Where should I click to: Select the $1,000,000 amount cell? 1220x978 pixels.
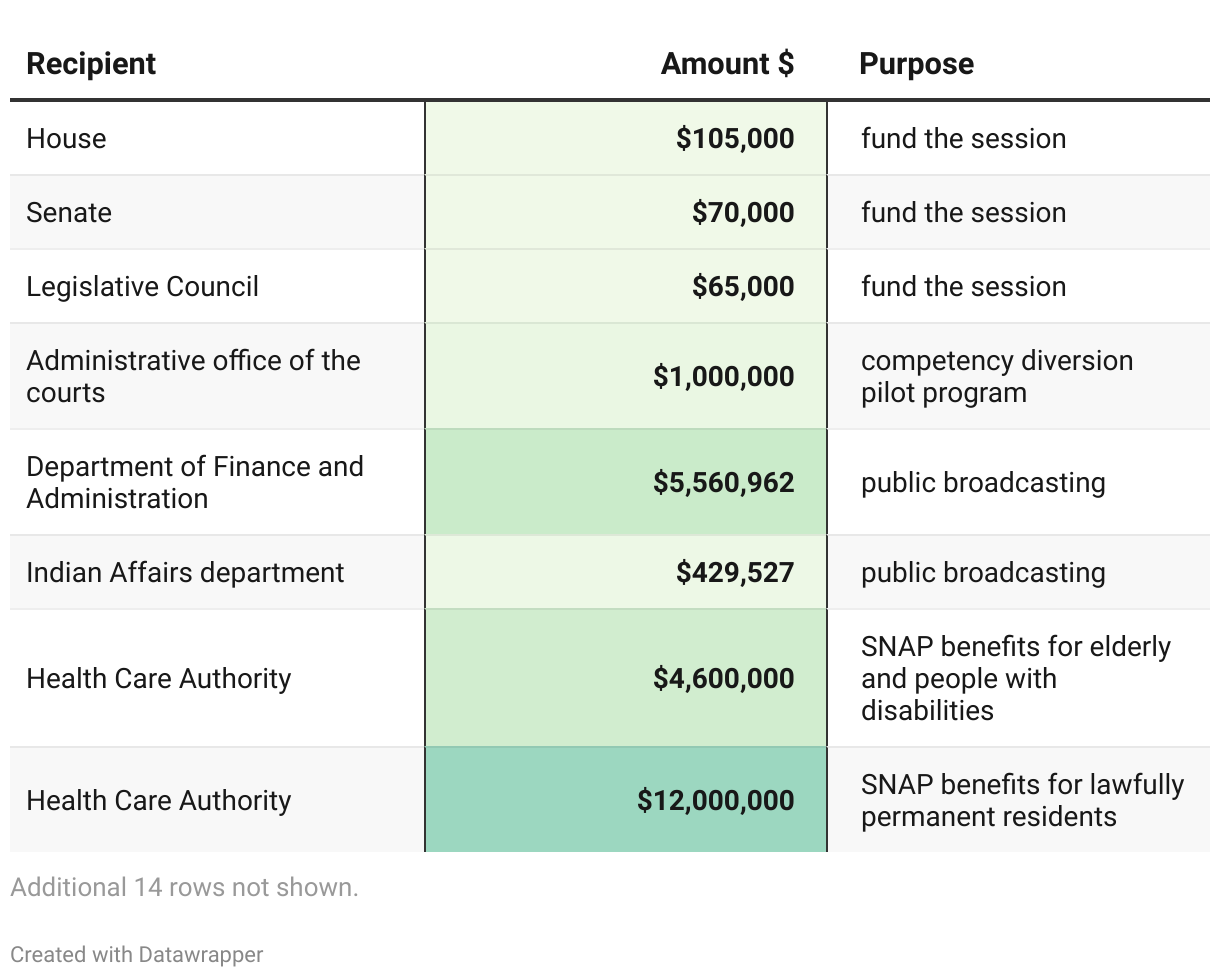(723, 376)
